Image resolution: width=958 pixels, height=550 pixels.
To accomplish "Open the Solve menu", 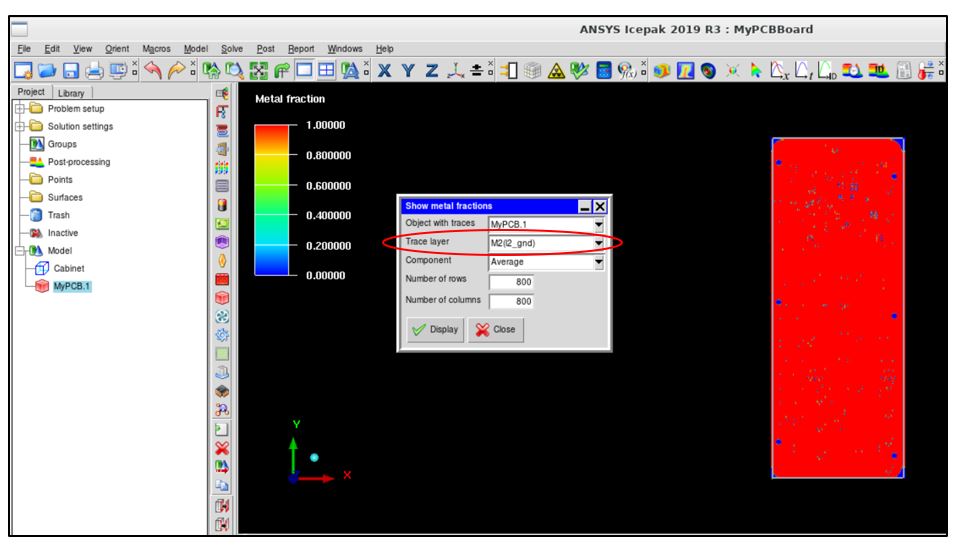I will coord(232,49).
